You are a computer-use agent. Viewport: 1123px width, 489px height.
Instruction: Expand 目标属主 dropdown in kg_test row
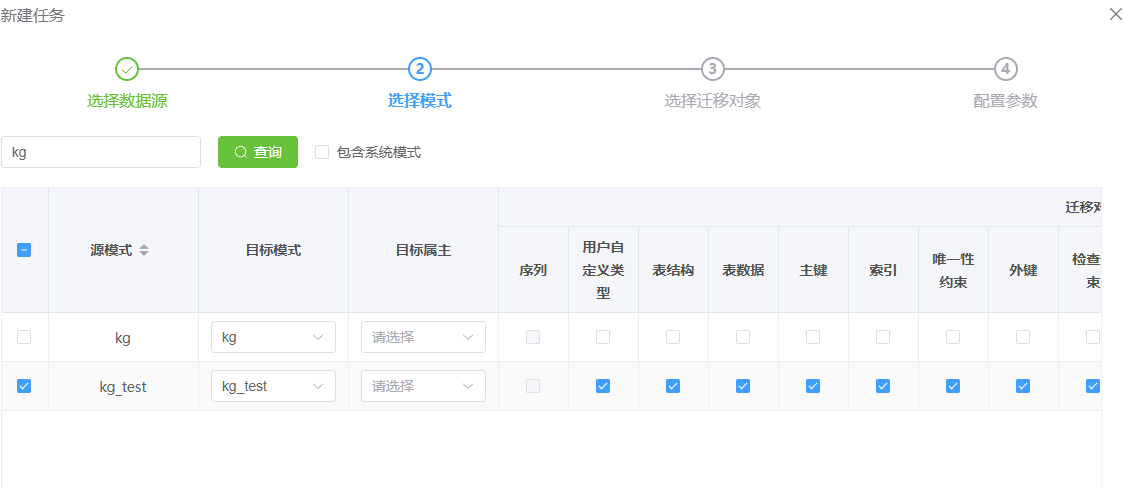click(423, 386)
